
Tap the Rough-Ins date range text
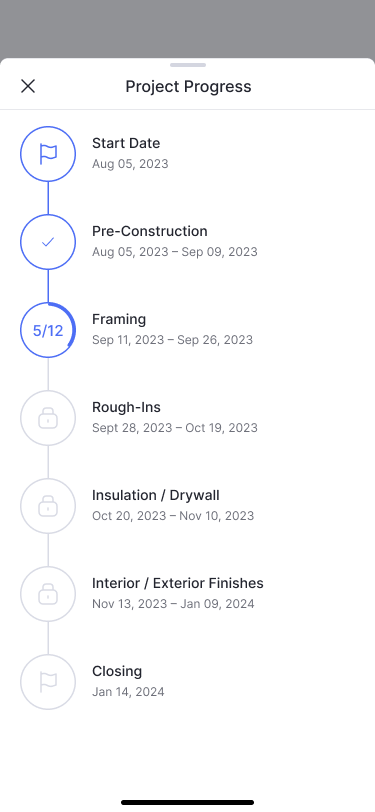pos(175,428)
